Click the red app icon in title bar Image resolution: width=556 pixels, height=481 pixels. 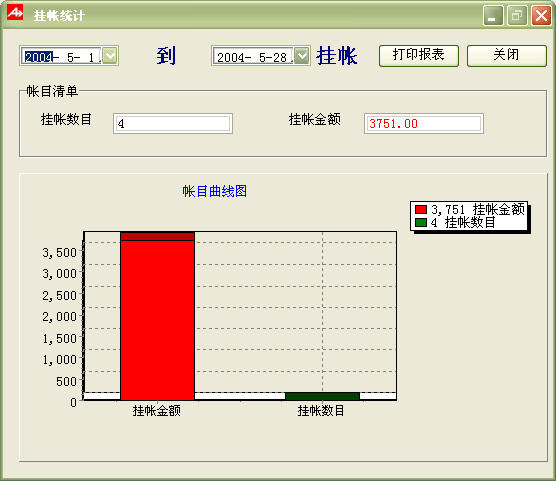point(15,13)
